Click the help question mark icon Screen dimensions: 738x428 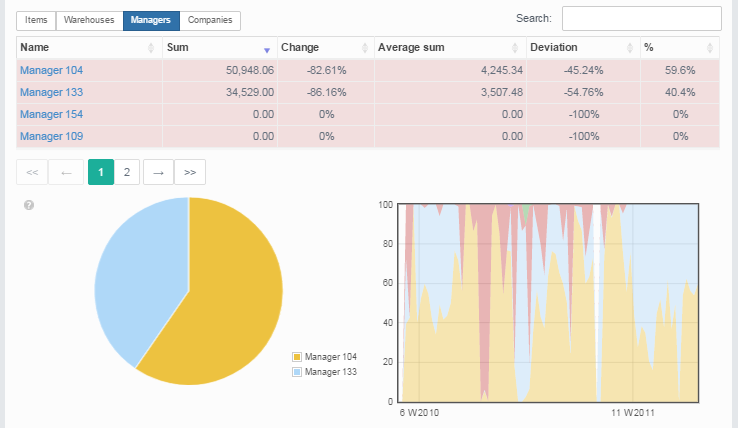29,205
